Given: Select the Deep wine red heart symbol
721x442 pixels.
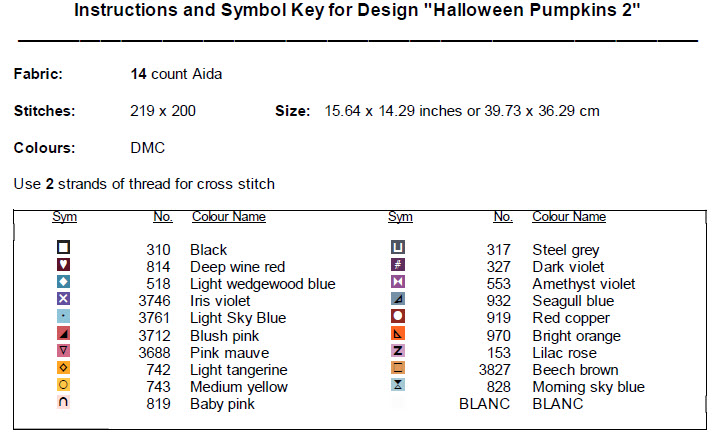Looking at the screenshot, I should pyautogui.click(x=64, y=265).
